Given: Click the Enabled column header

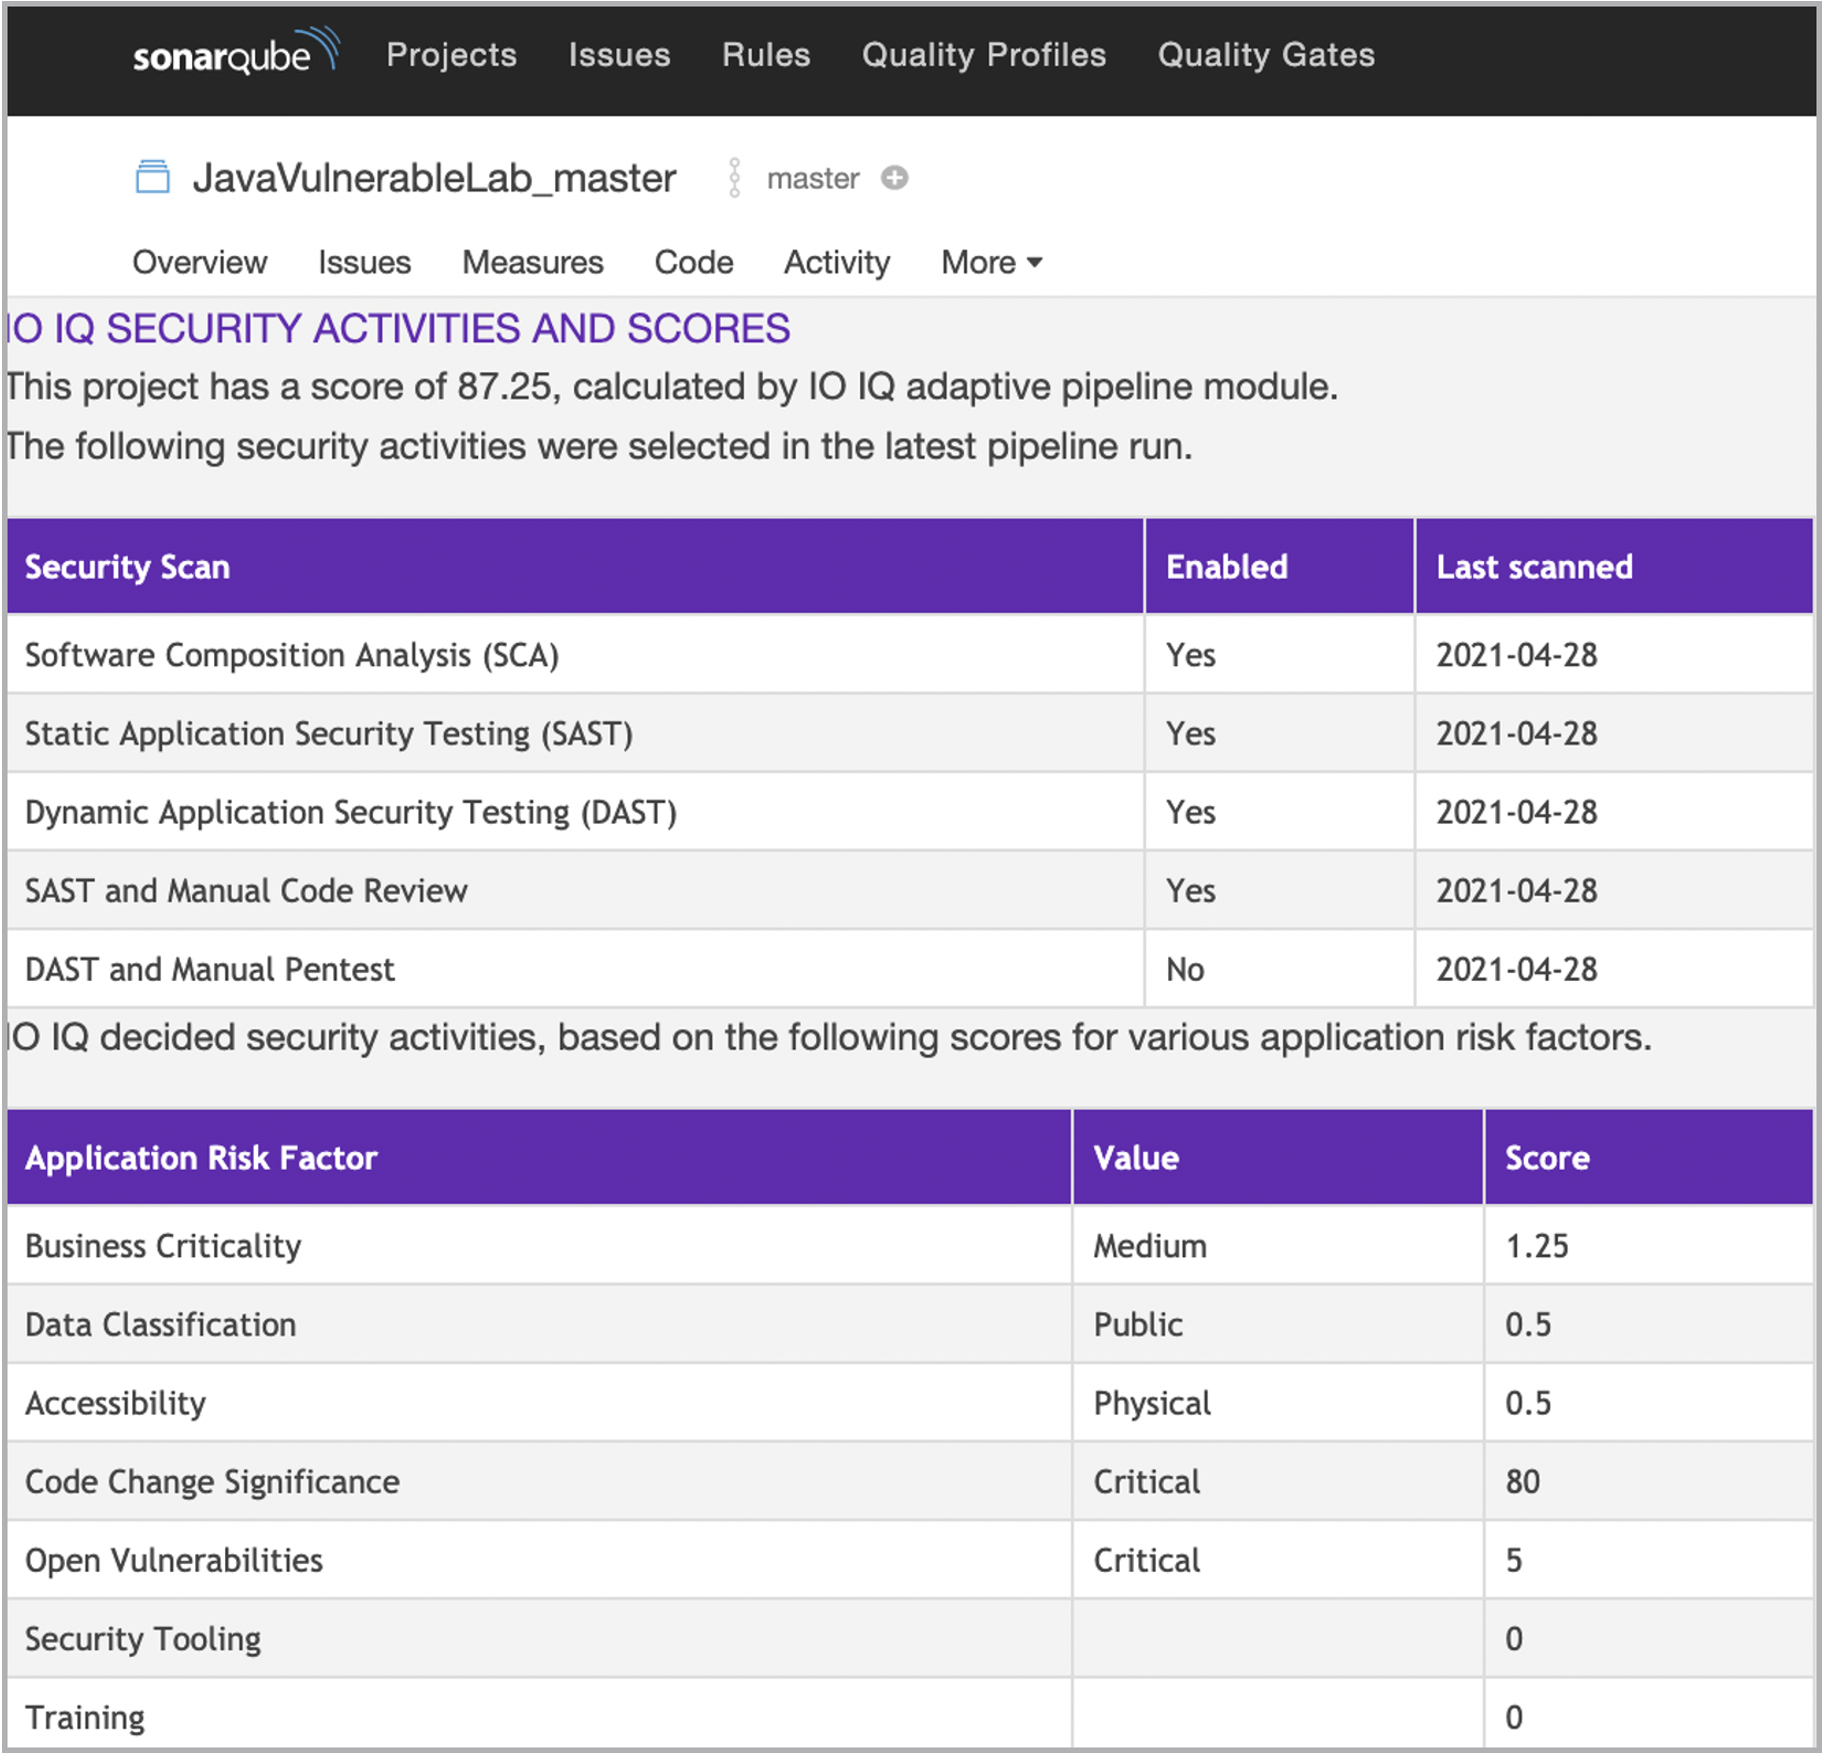Looking at the screenshot, I should click(x=1279, y=566).
